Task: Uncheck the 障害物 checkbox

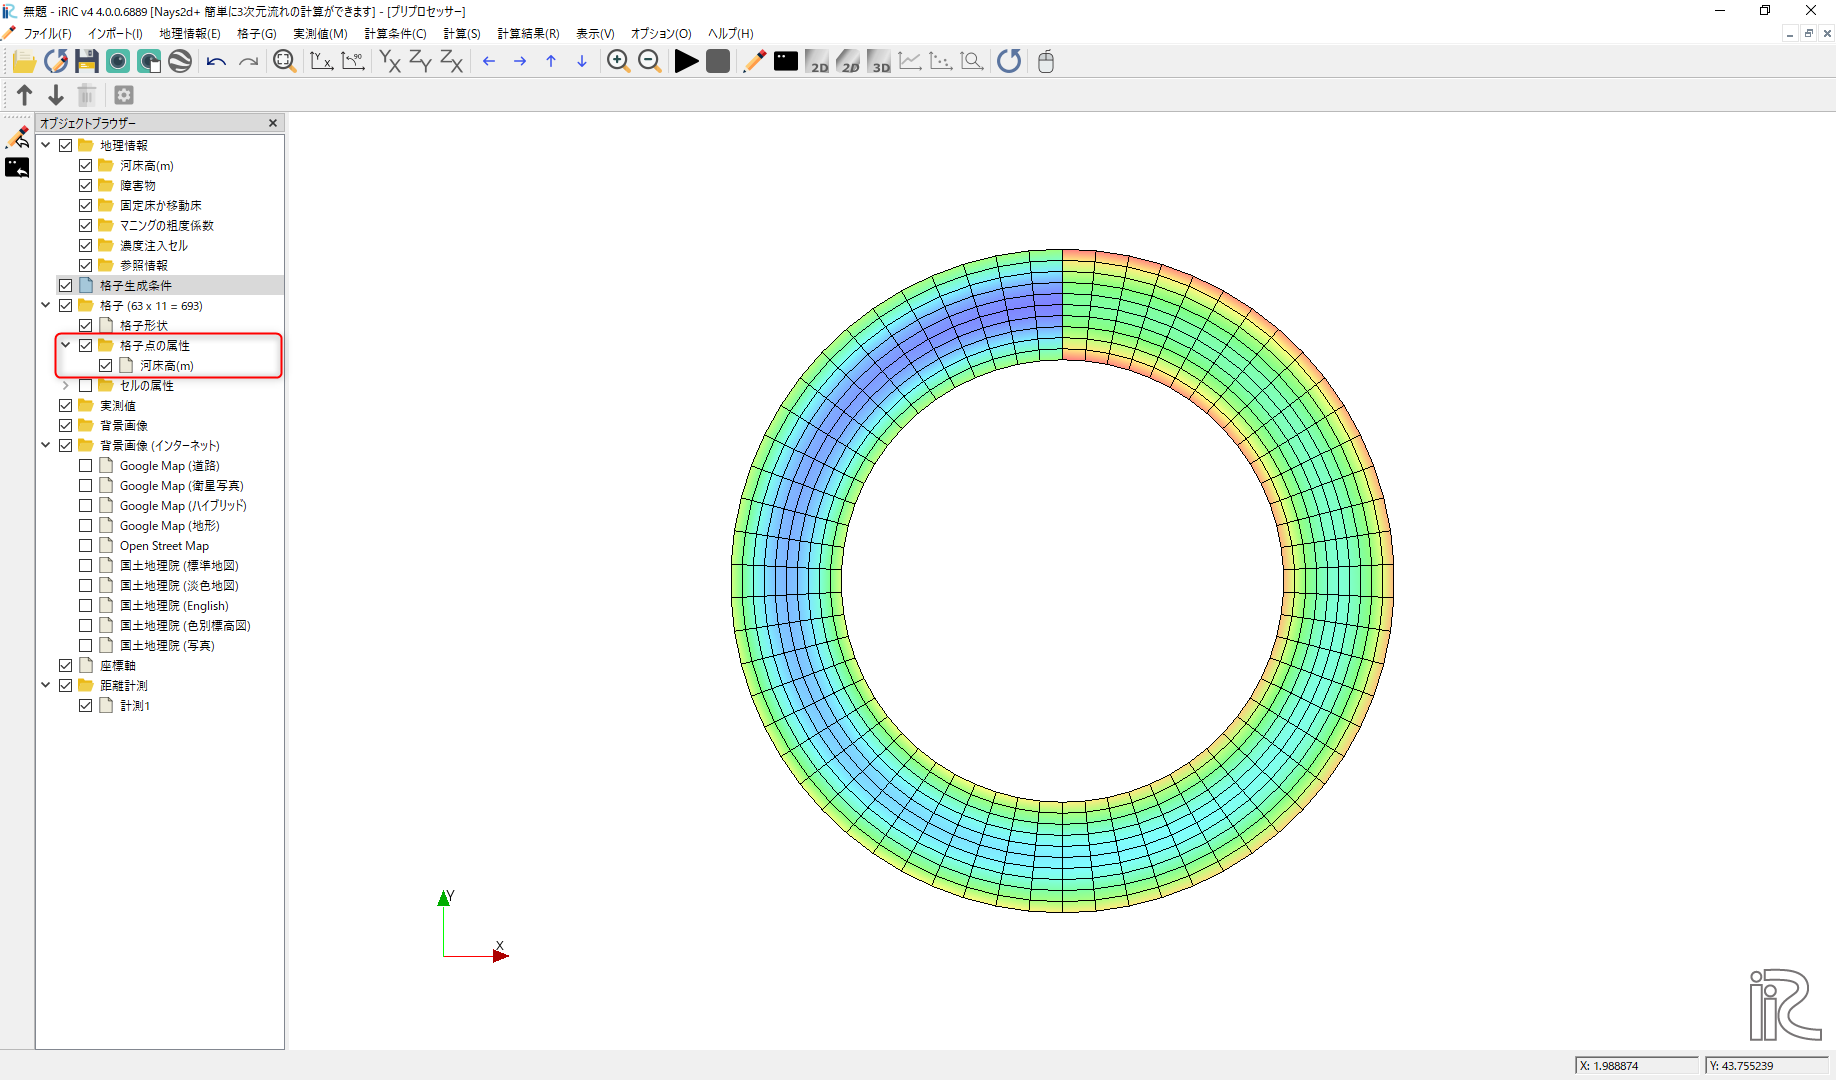Action: coord(85,186)
